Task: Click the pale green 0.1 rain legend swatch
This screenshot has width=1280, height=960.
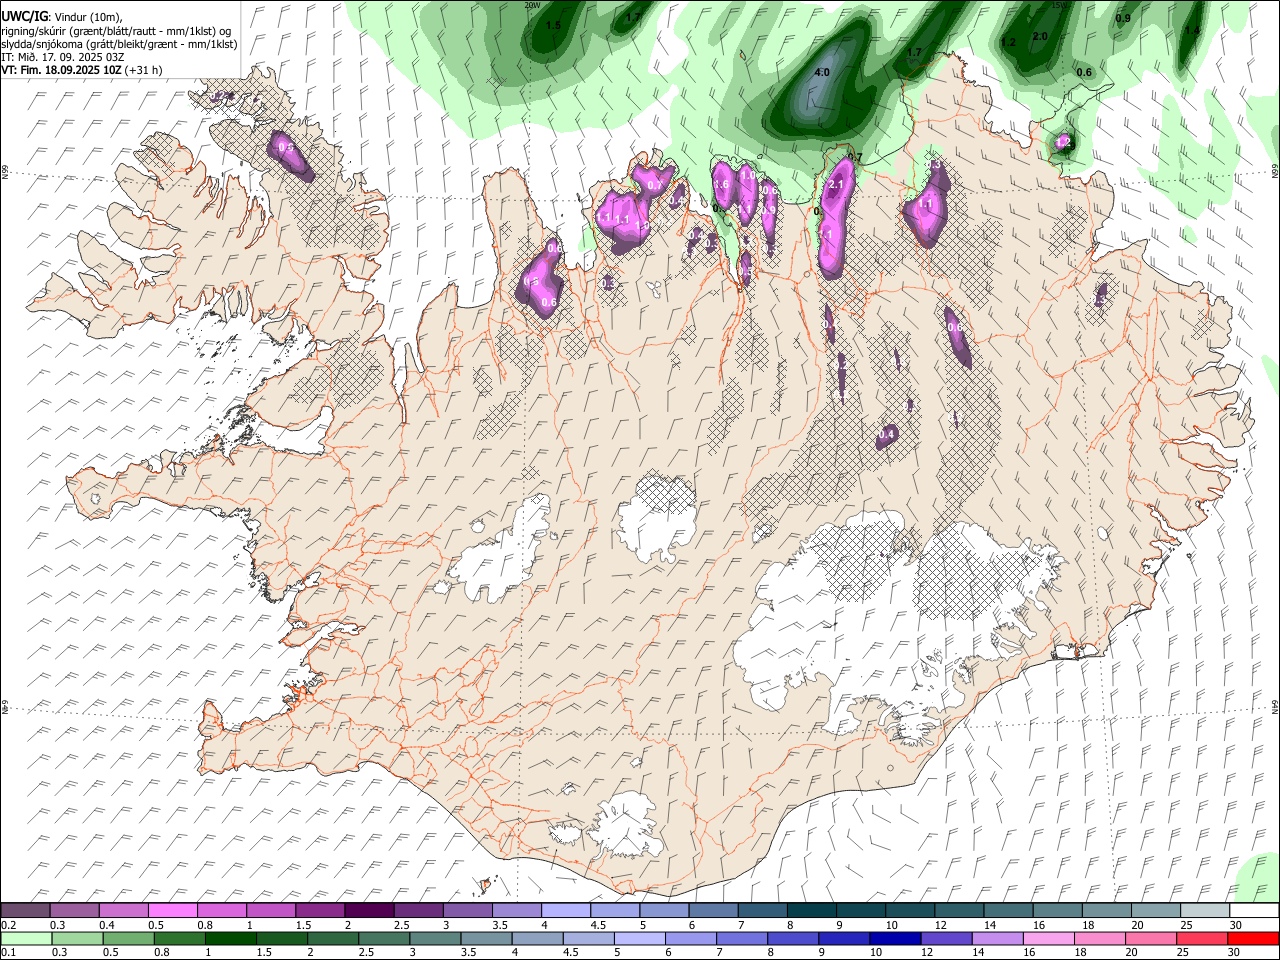Action: 28,938
